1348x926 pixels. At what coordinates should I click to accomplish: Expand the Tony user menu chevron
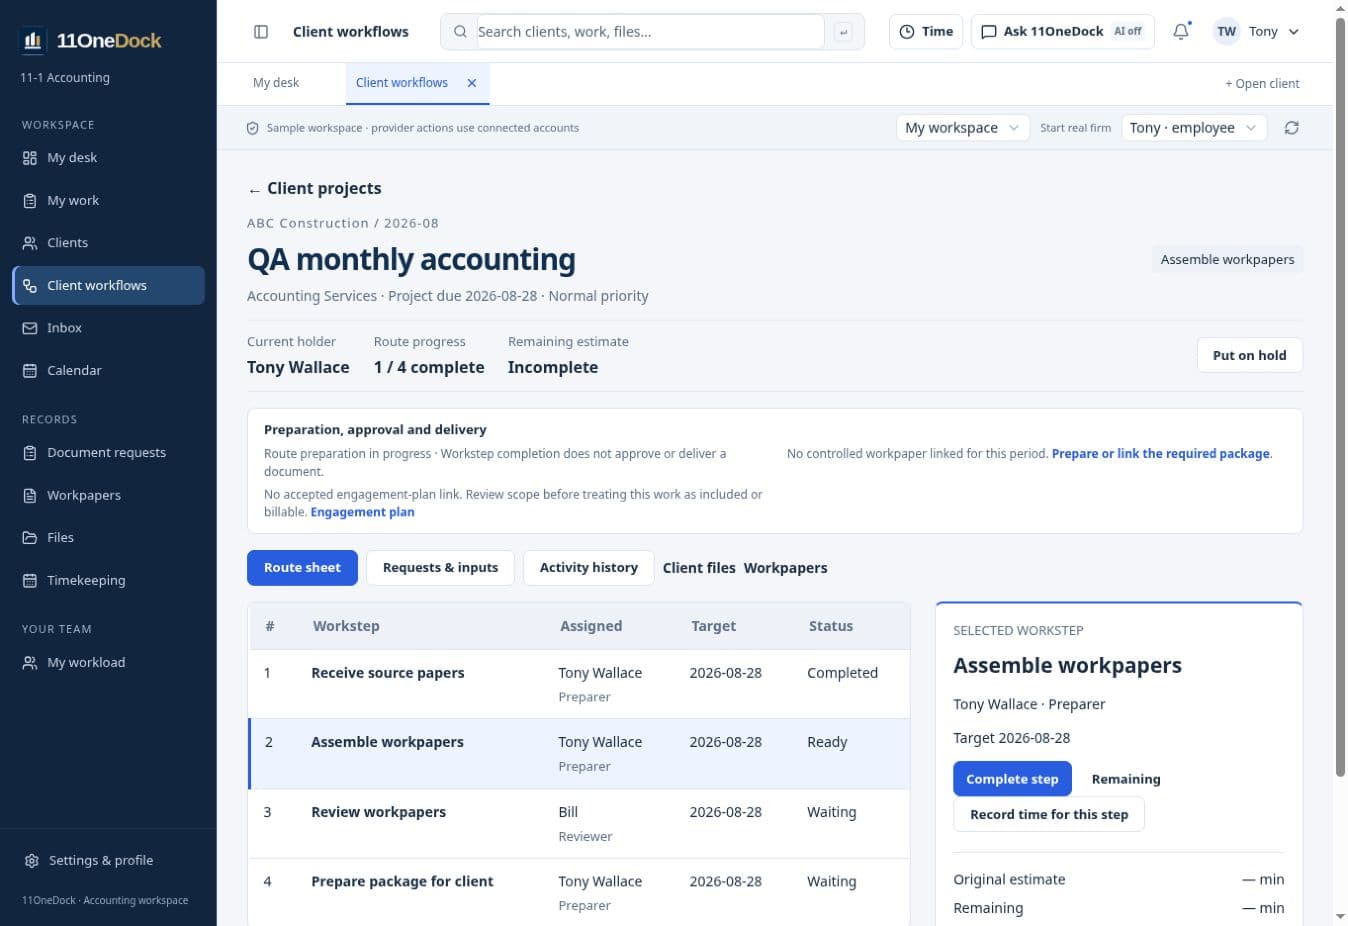1294,32
